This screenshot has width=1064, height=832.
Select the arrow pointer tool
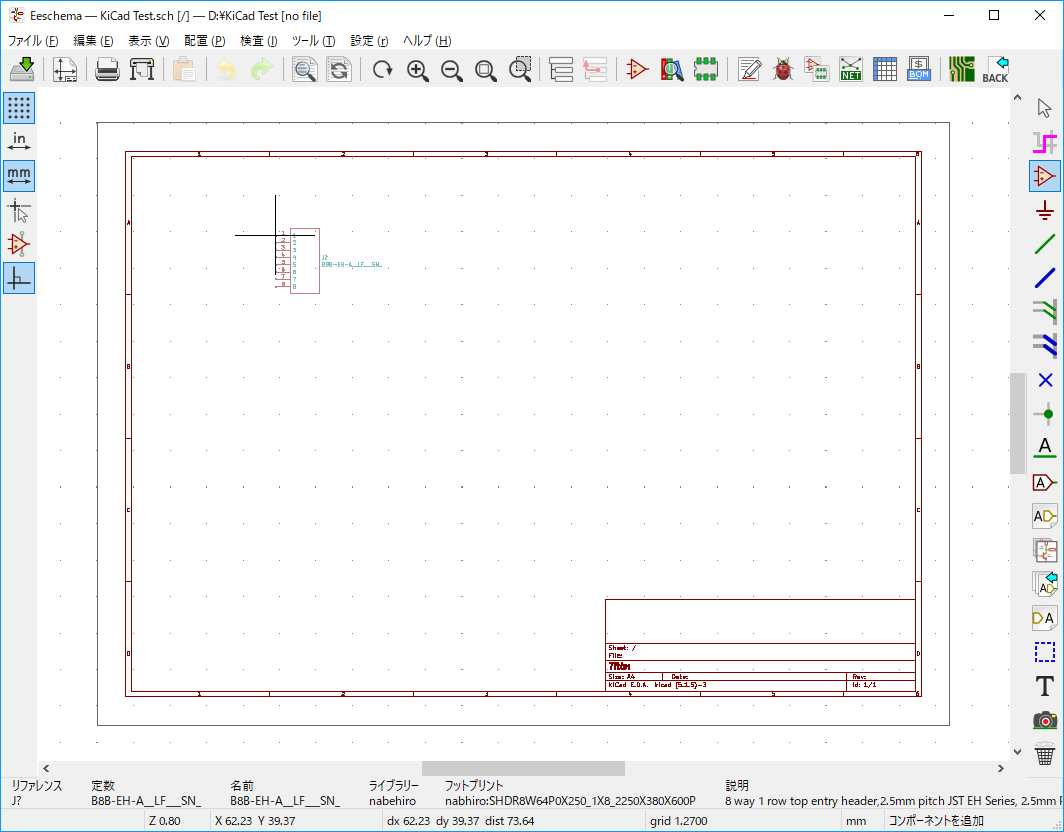[1045, 108]
